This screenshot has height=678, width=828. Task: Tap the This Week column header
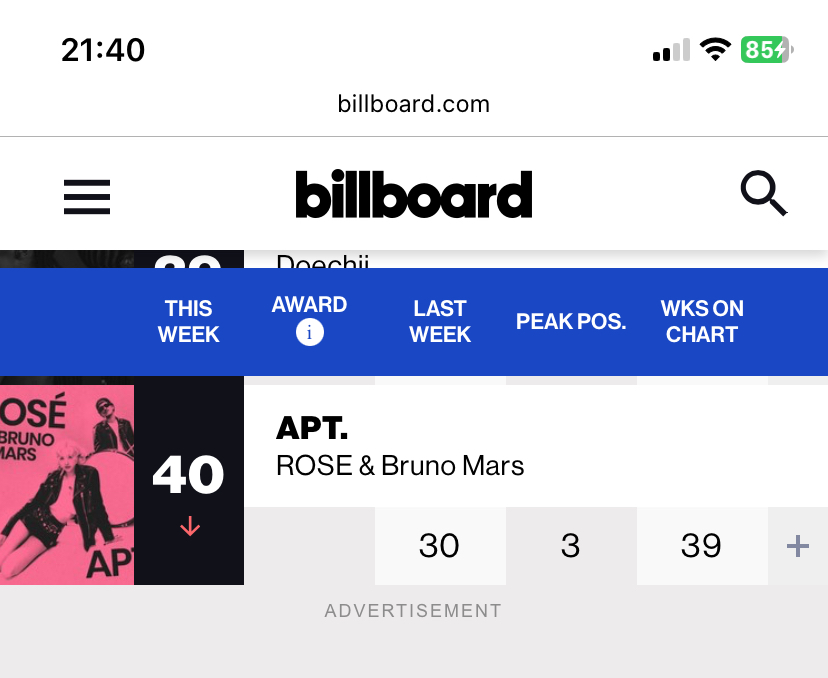189,322
